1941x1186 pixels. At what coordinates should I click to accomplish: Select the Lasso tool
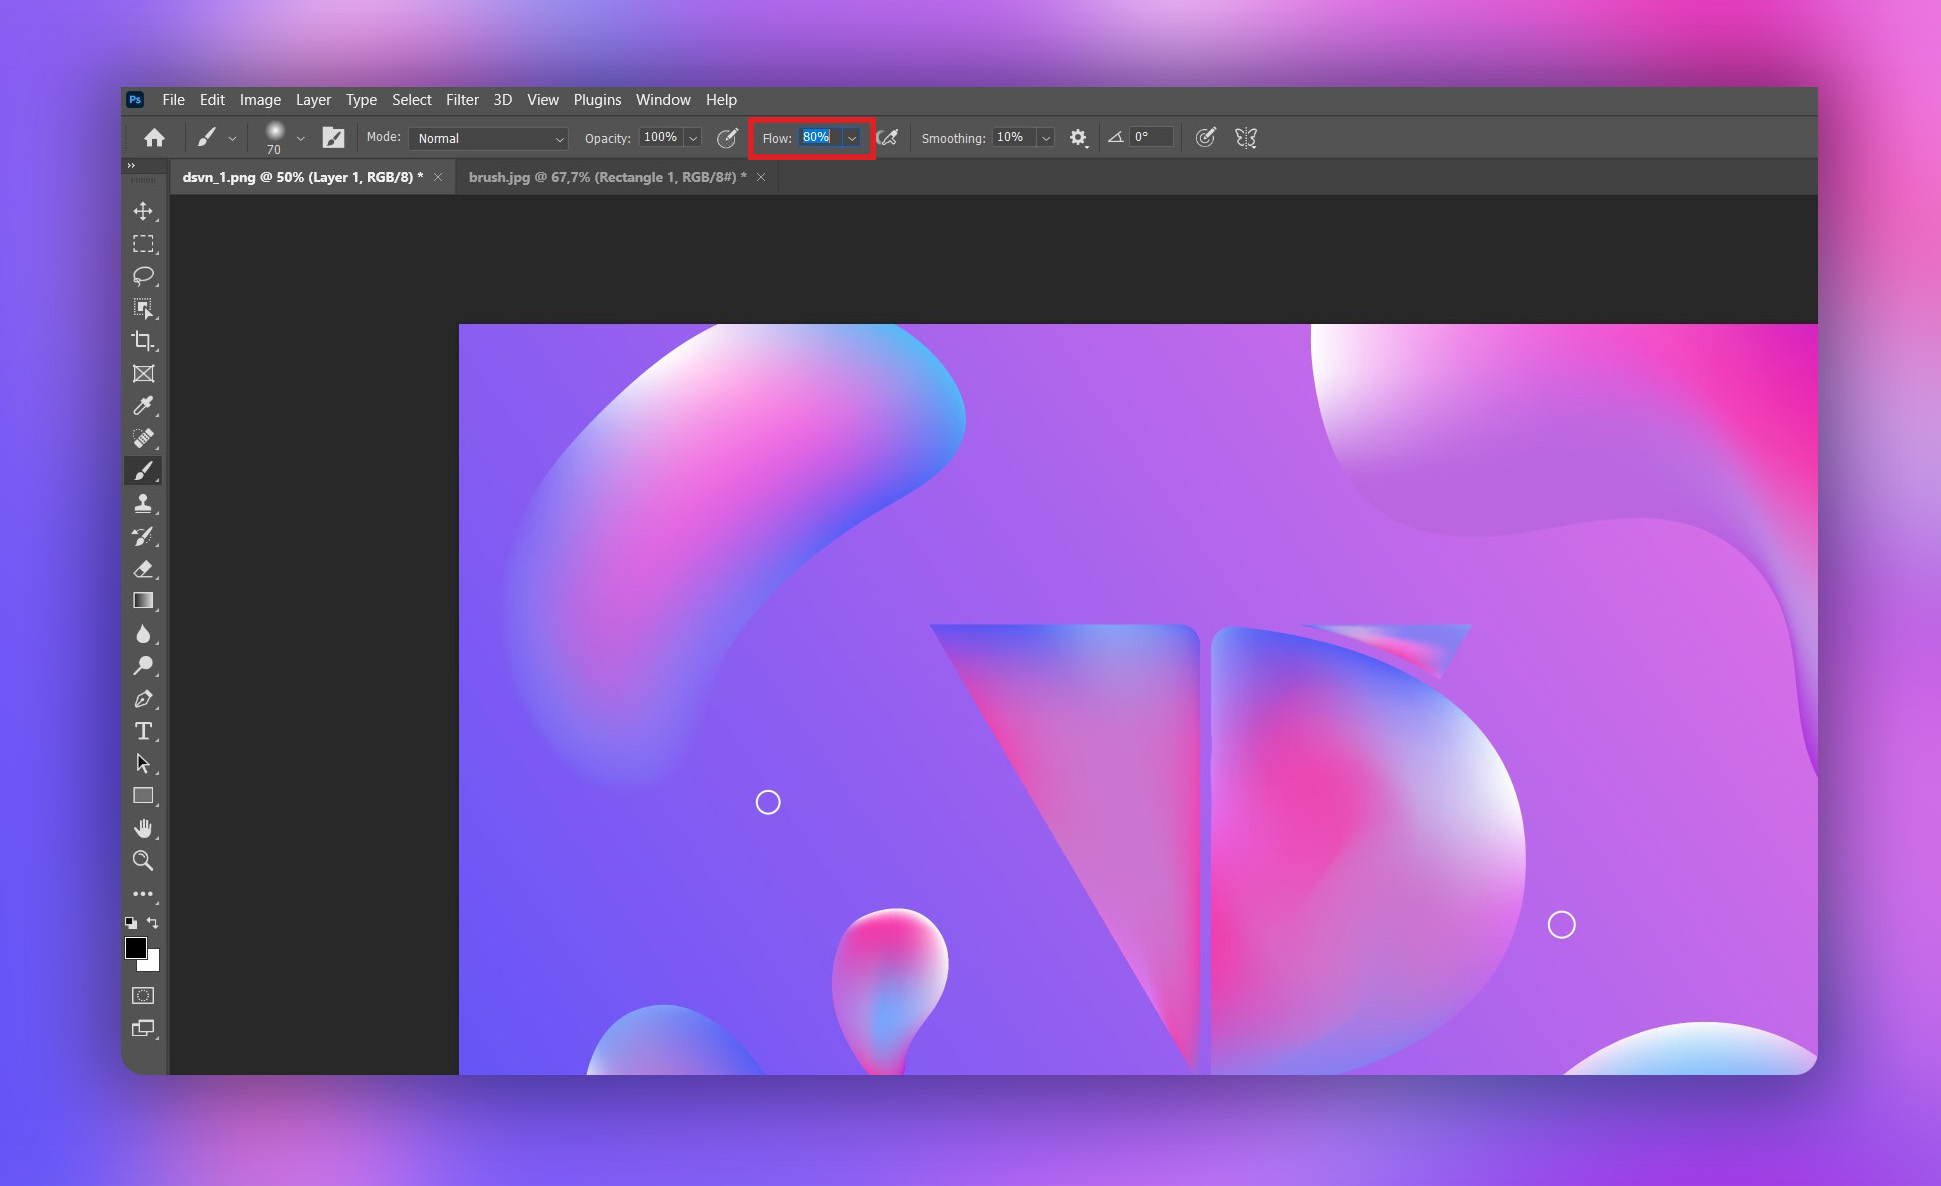point(143,276)
